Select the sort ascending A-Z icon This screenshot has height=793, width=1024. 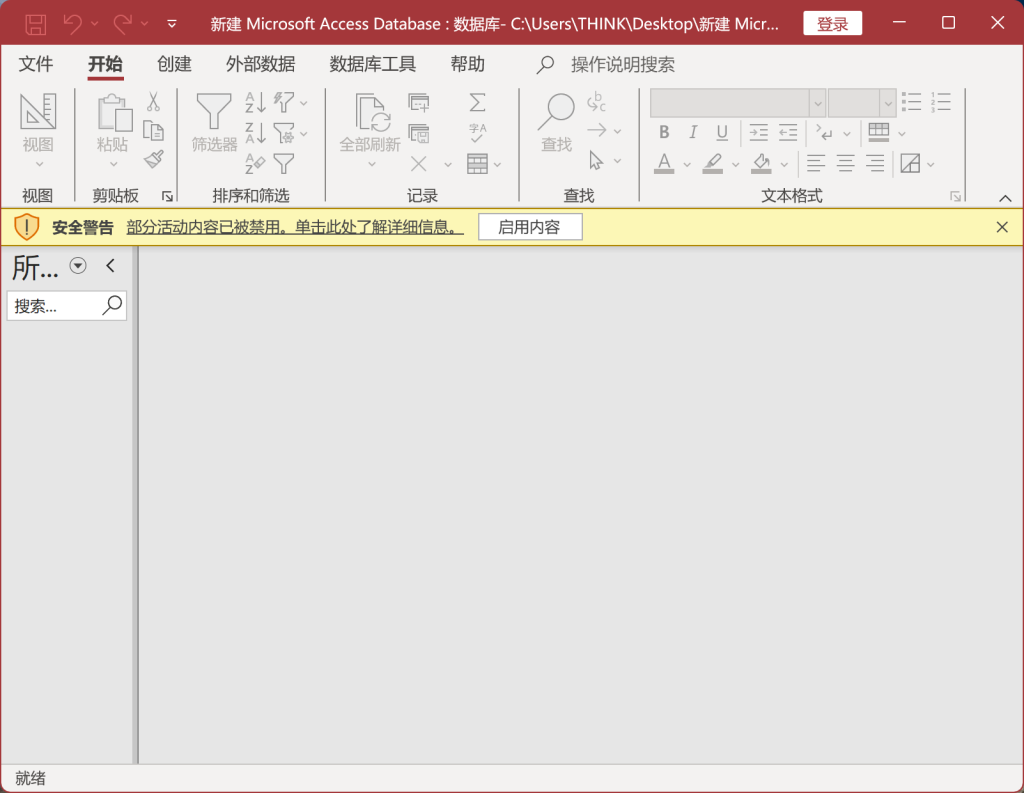(x=255, y=102)
